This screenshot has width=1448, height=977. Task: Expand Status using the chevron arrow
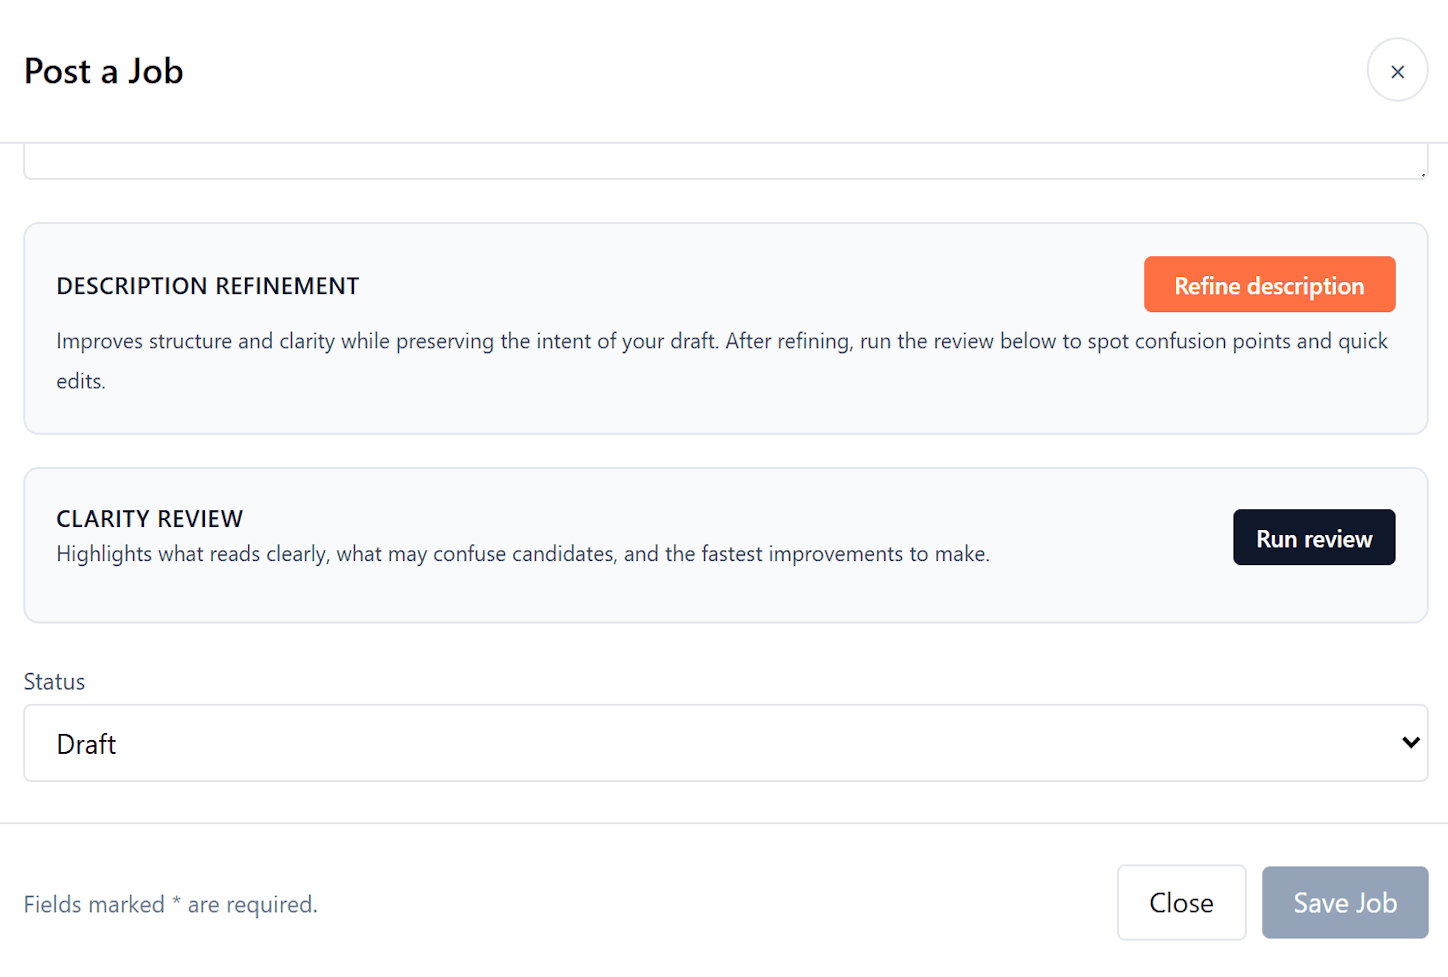pos(1410,743)
